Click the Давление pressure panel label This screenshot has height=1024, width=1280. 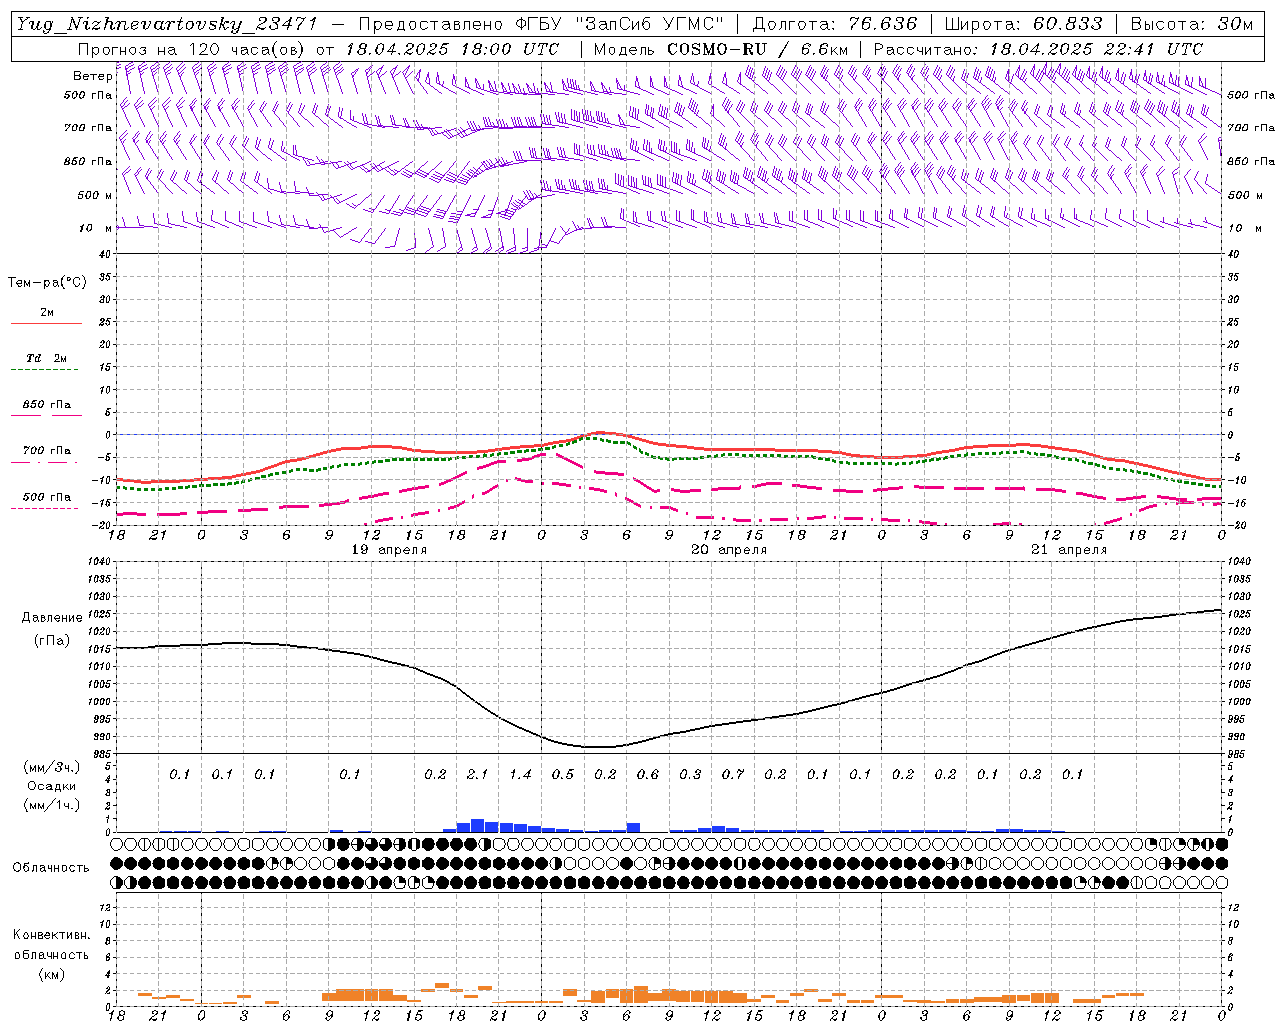click(52, 618)
